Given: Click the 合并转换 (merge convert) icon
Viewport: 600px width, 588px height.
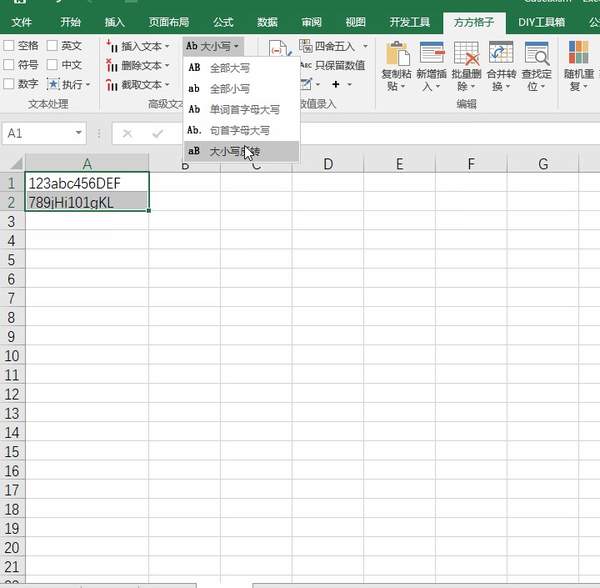Looking at the screenshot, I should coord(501,55).
